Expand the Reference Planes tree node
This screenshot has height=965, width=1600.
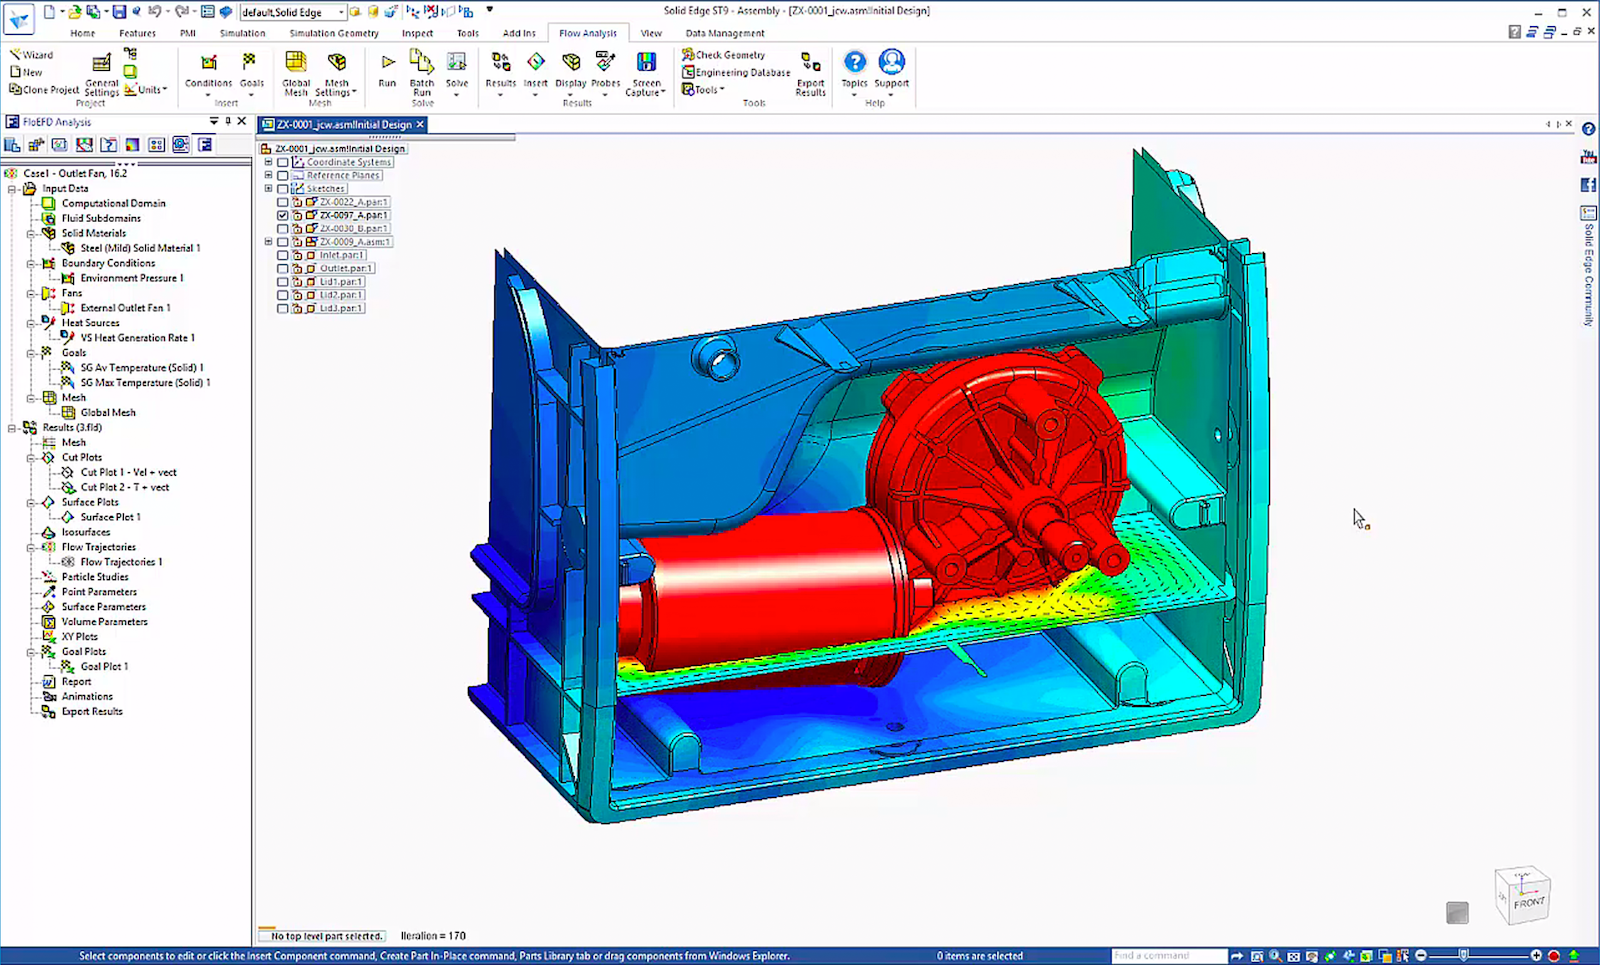point(268,174)
